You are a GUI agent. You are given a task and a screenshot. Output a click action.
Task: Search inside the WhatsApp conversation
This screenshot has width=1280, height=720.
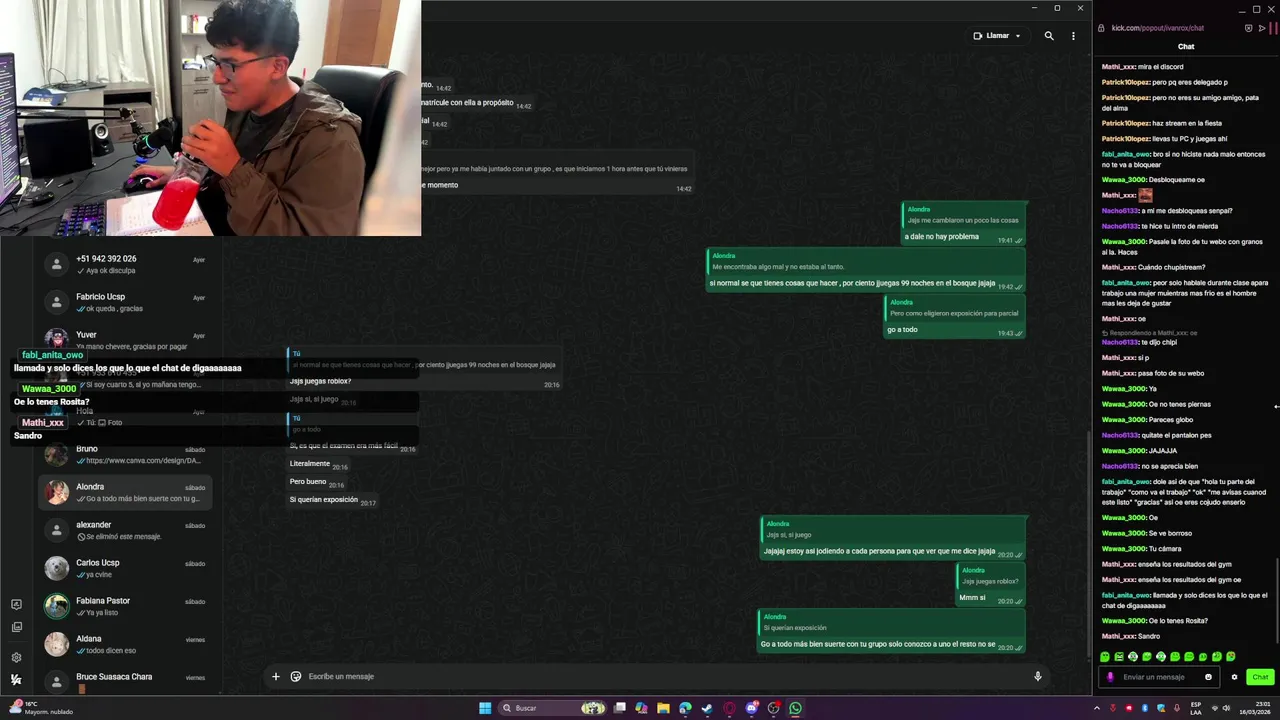click(1049, 36)
